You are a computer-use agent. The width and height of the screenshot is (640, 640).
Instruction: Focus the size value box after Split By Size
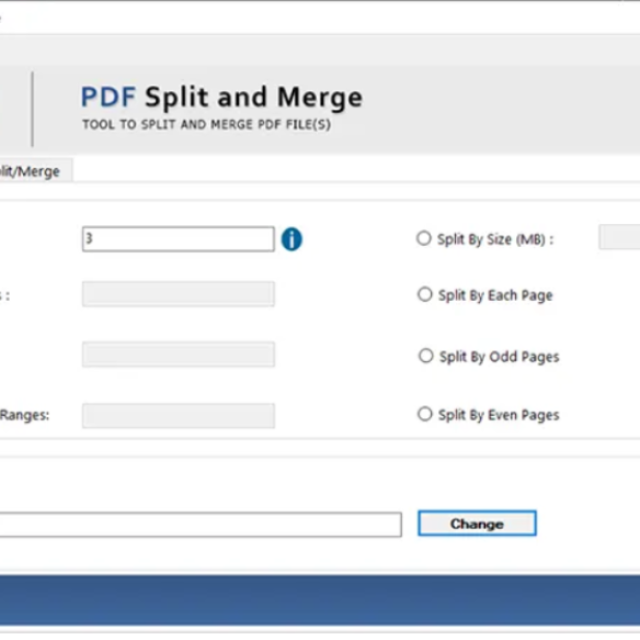coord(620,237)
